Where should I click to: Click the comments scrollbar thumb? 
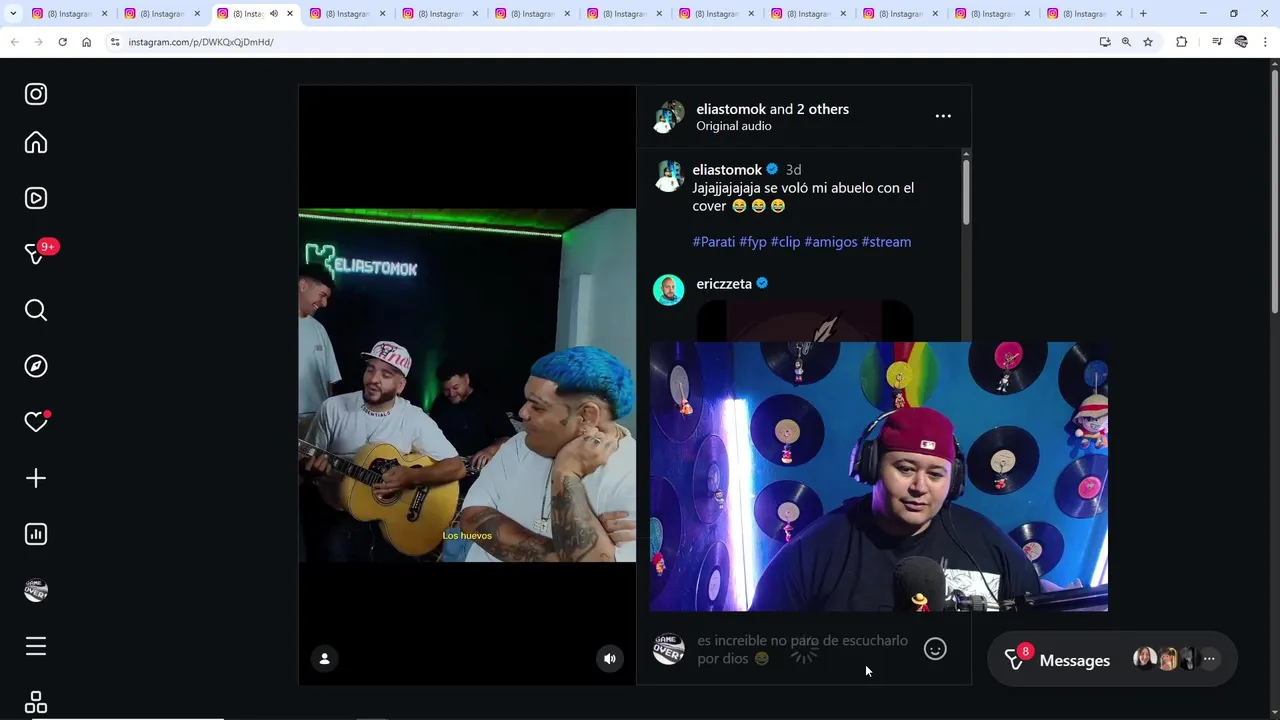coord(966,192)
